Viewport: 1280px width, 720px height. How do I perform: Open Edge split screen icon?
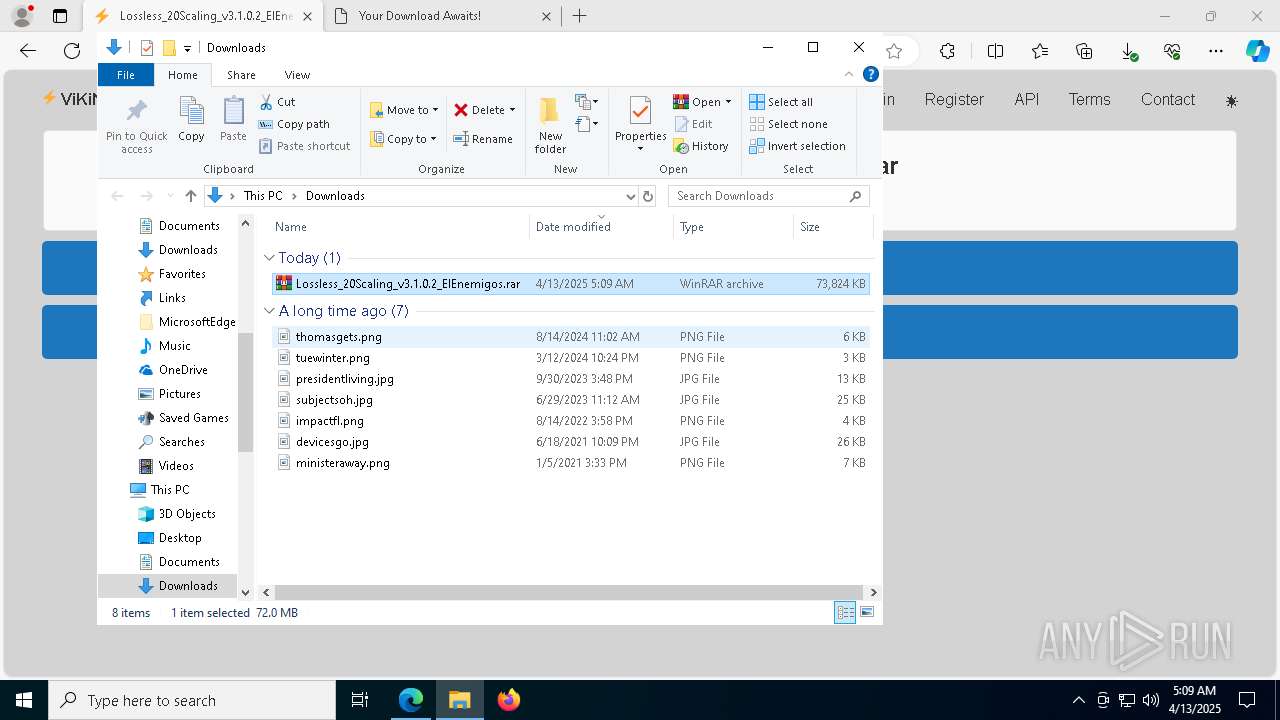[995, 51]
